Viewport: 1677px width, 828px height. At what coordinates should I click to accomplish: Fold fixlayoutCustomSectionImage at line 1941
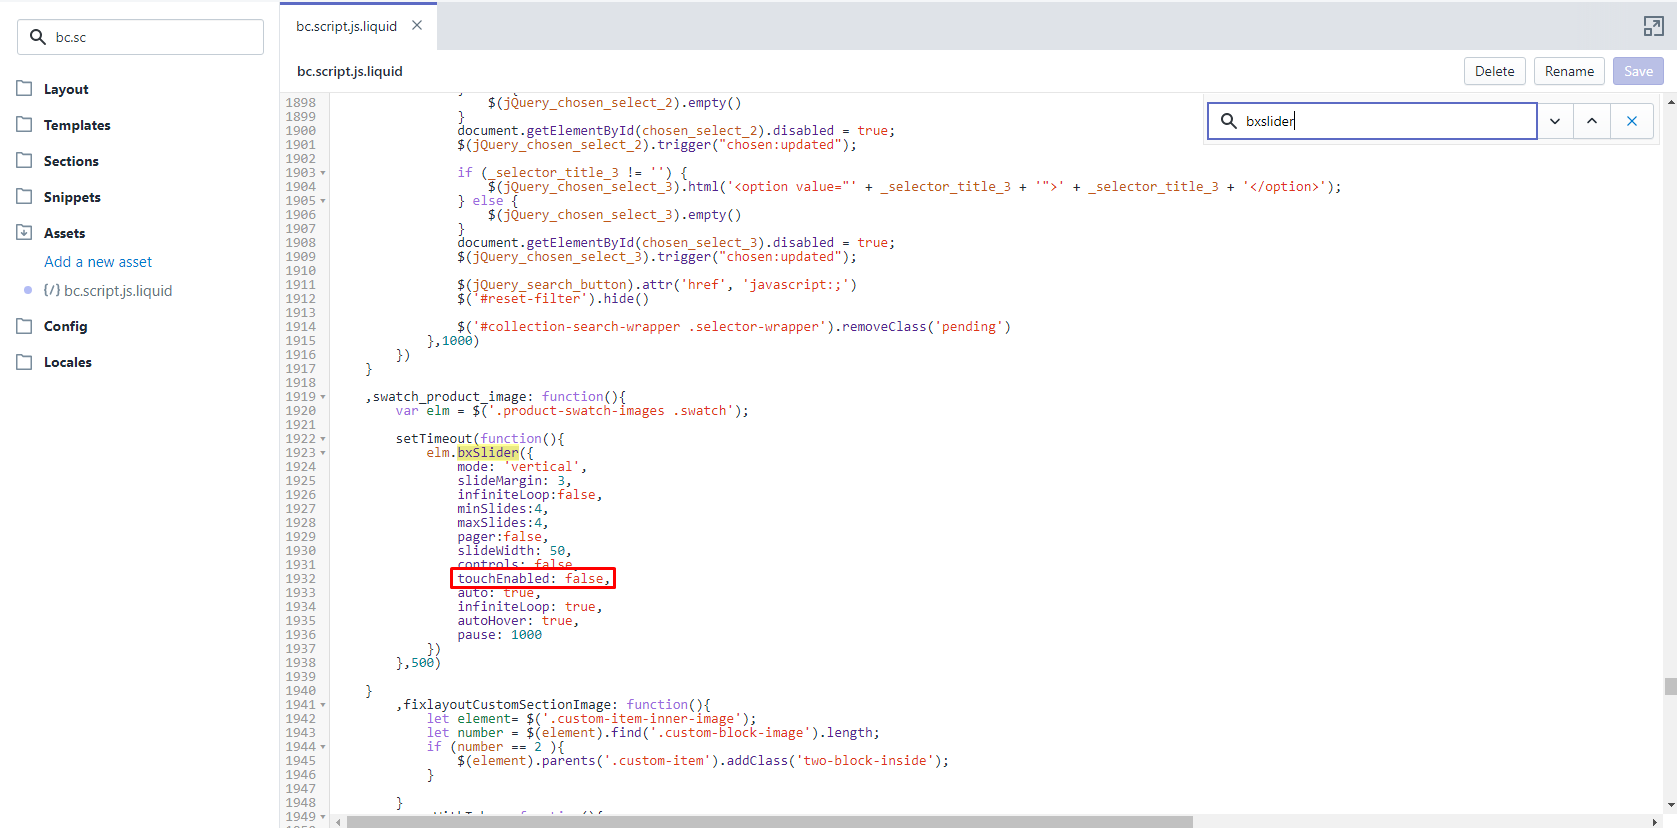click(x=323, y=705)
